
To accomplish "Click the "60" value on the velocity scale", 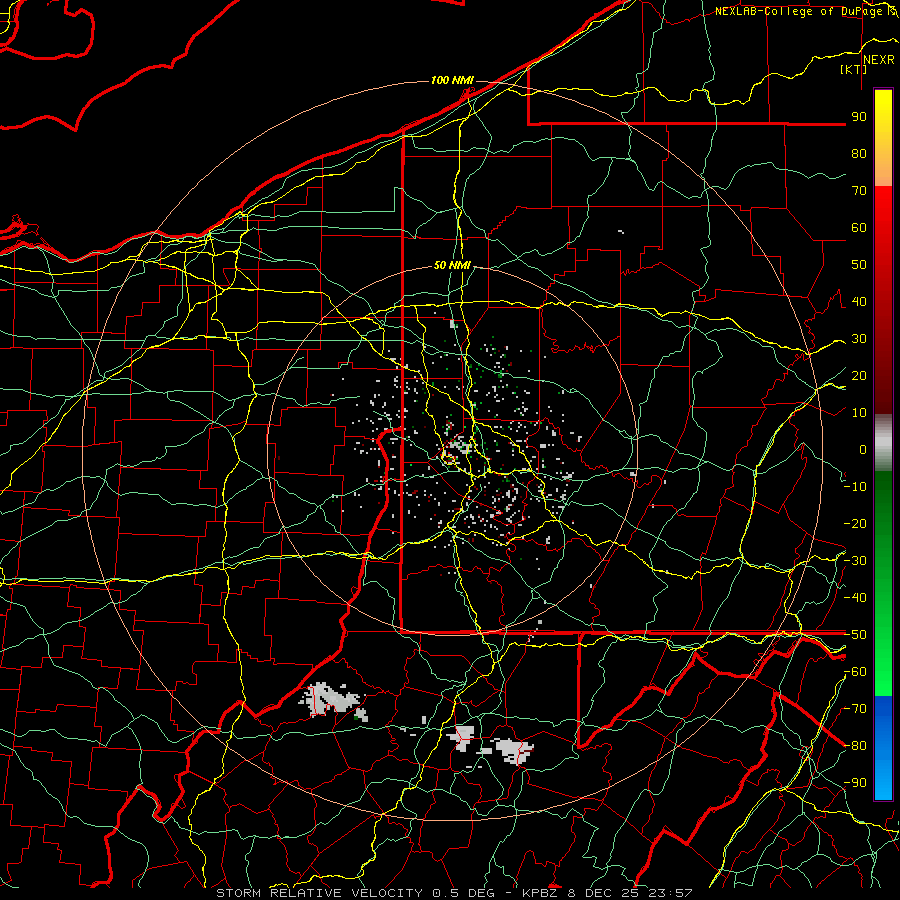I will click(x=859, y=227).
